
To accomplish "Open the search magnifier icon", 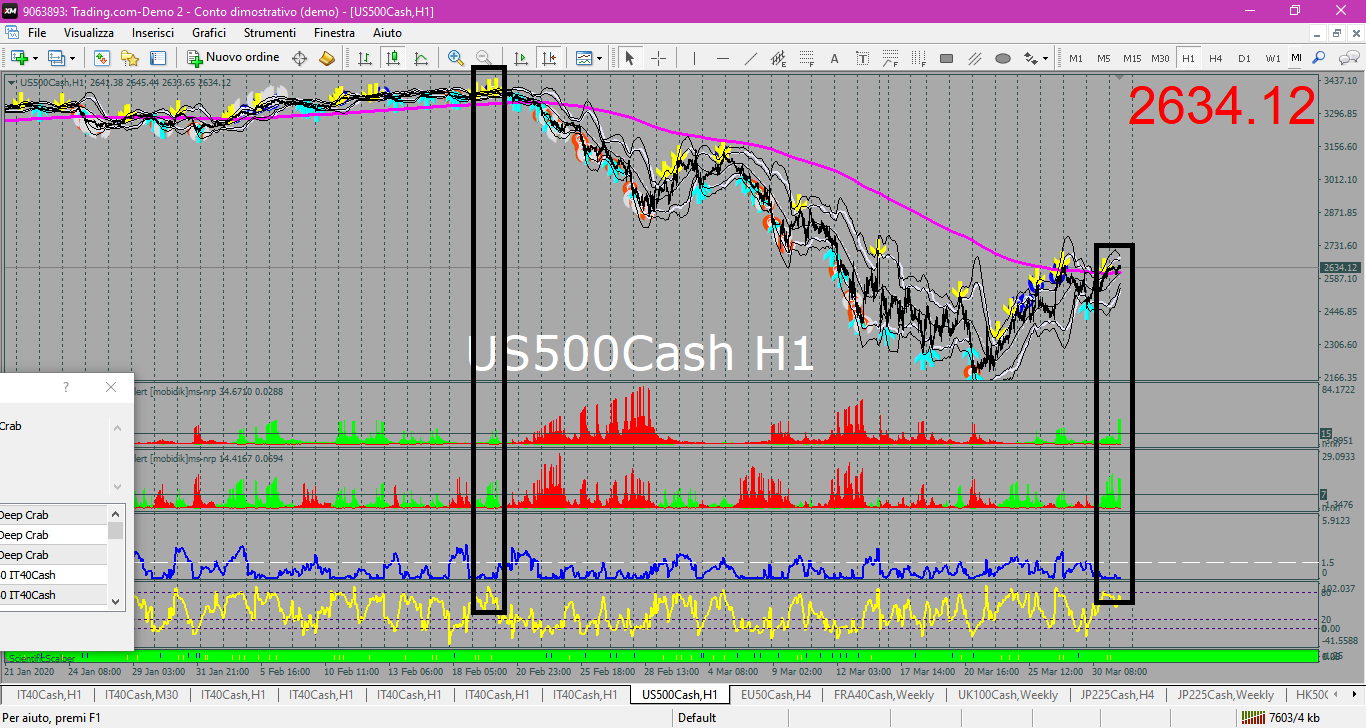I will [1319, 58].
